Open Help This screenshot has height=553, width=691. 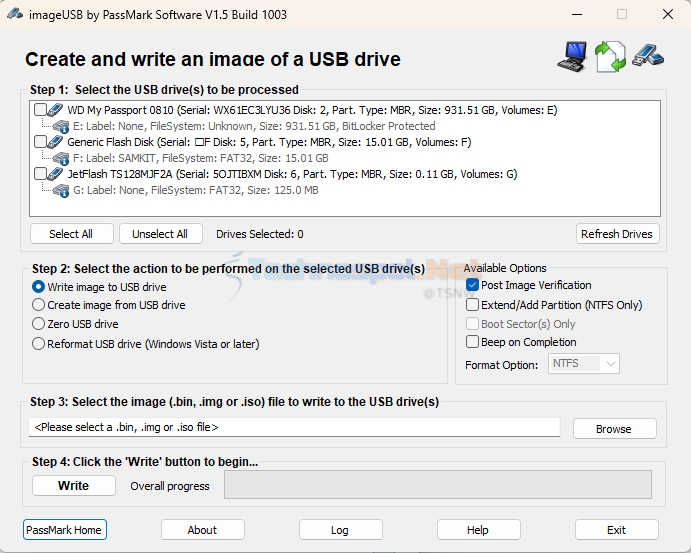478,530
